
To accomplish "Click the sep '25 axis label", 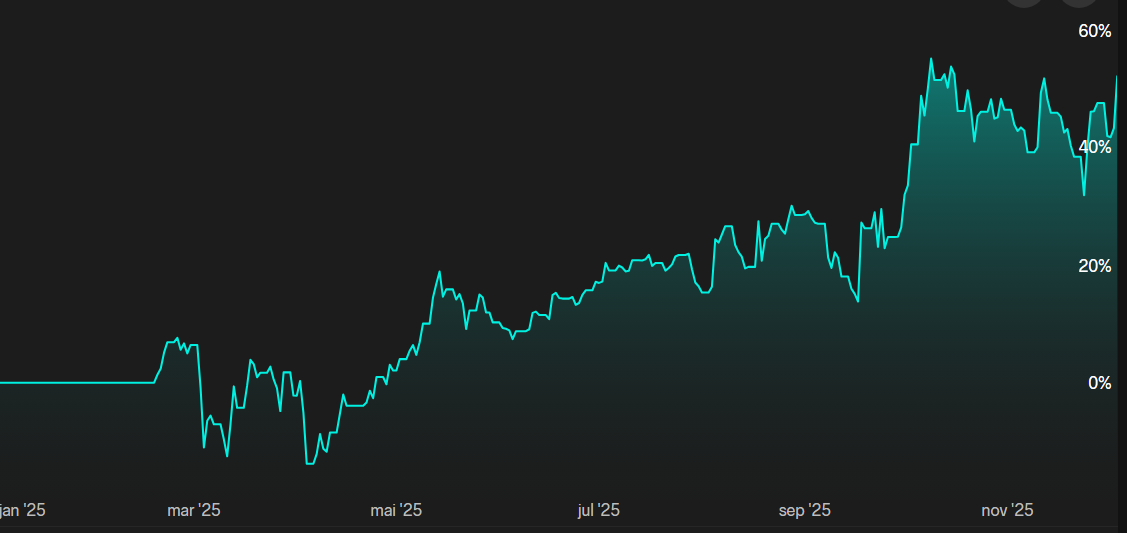I will click(x=805, y=510).
